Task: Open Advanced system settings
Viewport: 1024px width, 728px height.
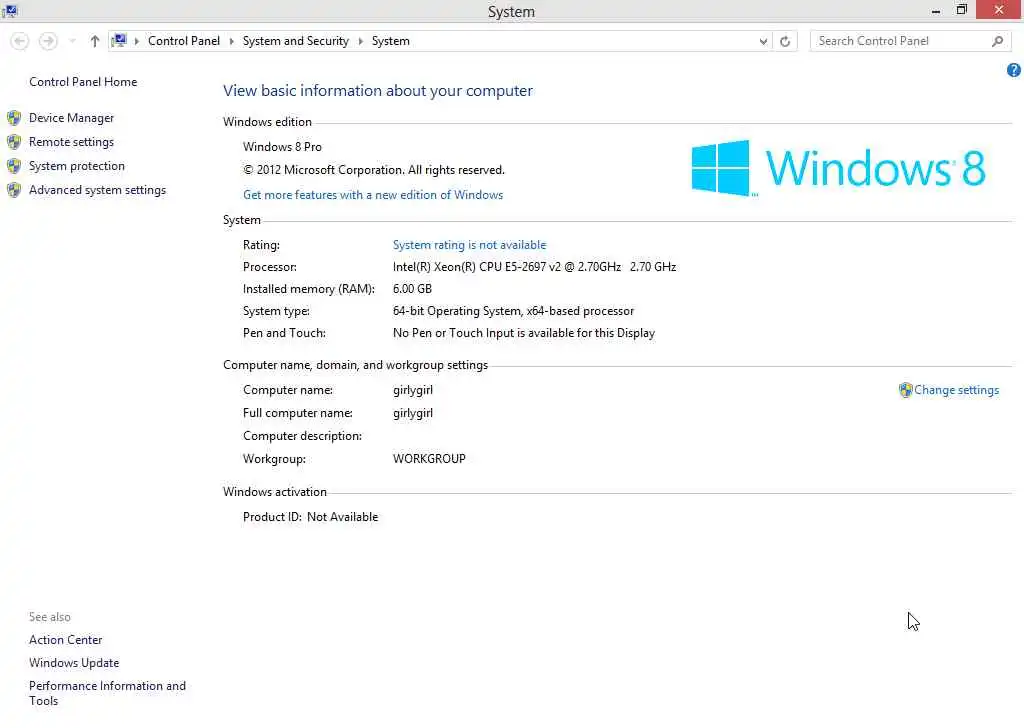Action: (x=97, y=190)
